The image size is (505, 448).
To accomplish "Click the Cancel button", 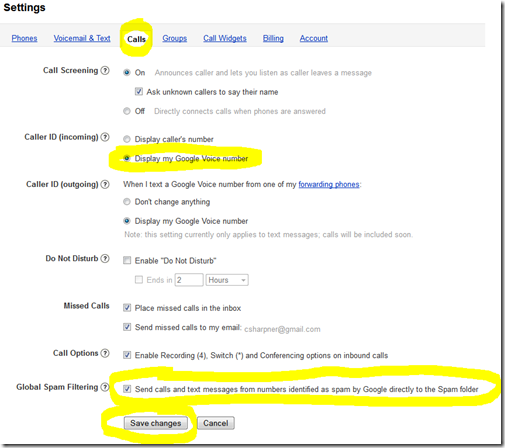I will (x=216, y=423).
